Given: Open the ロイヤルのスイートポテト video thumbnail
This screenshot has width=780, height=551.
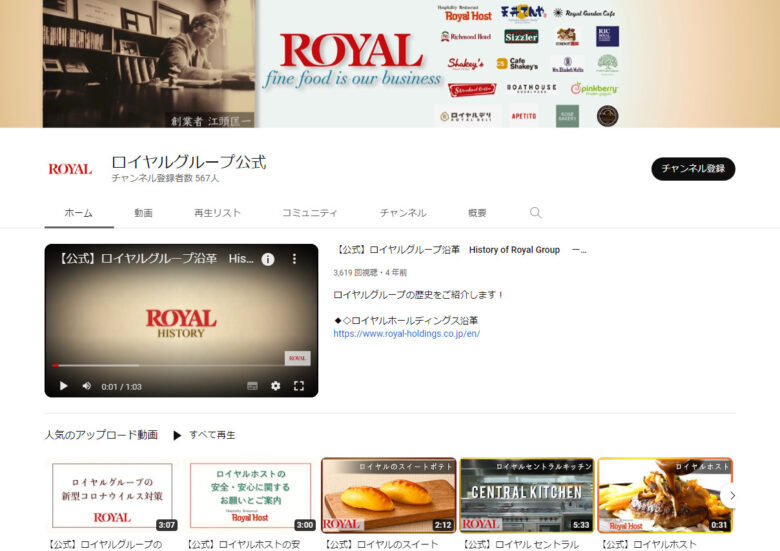Looking at the screenshot, I should (389, 495).
